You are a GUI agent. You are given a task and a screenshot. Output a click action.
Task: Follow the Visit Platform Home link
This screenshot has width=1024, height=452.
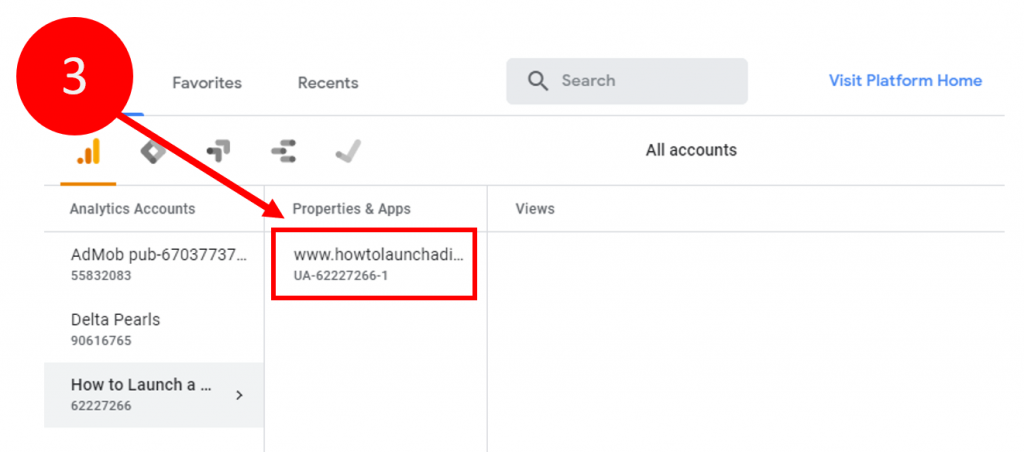(905, 80)
